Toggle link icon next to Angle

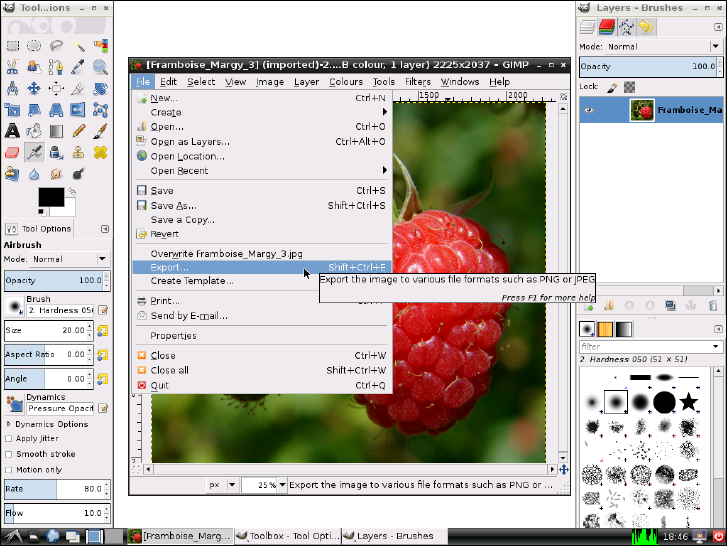[102, 379]
